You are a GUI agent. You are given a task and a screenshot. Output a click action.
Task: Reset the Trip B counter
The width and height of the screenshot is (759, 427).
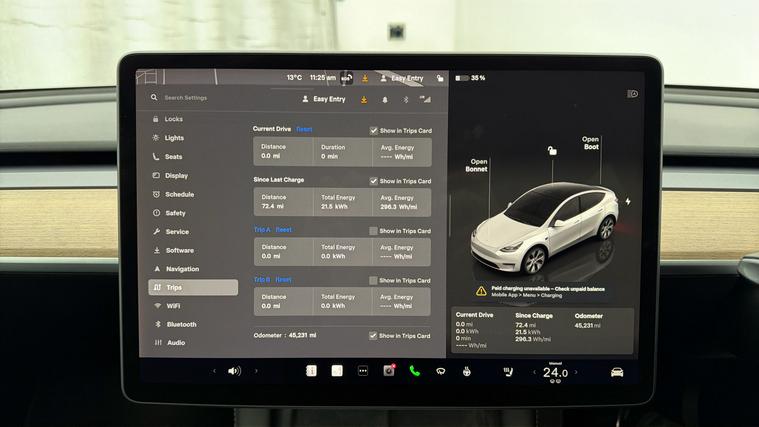pos(283,280)
